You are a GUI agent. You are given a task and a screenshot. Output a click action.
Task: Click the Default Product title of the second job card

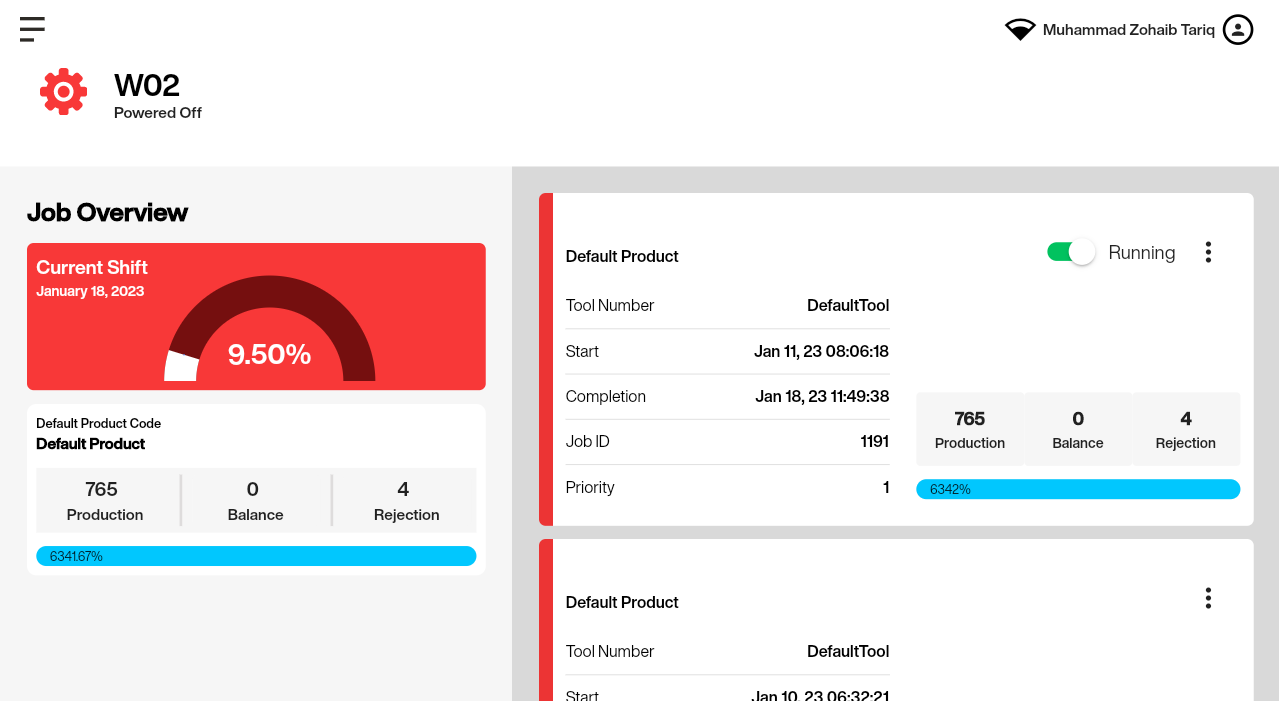(622, 602)
